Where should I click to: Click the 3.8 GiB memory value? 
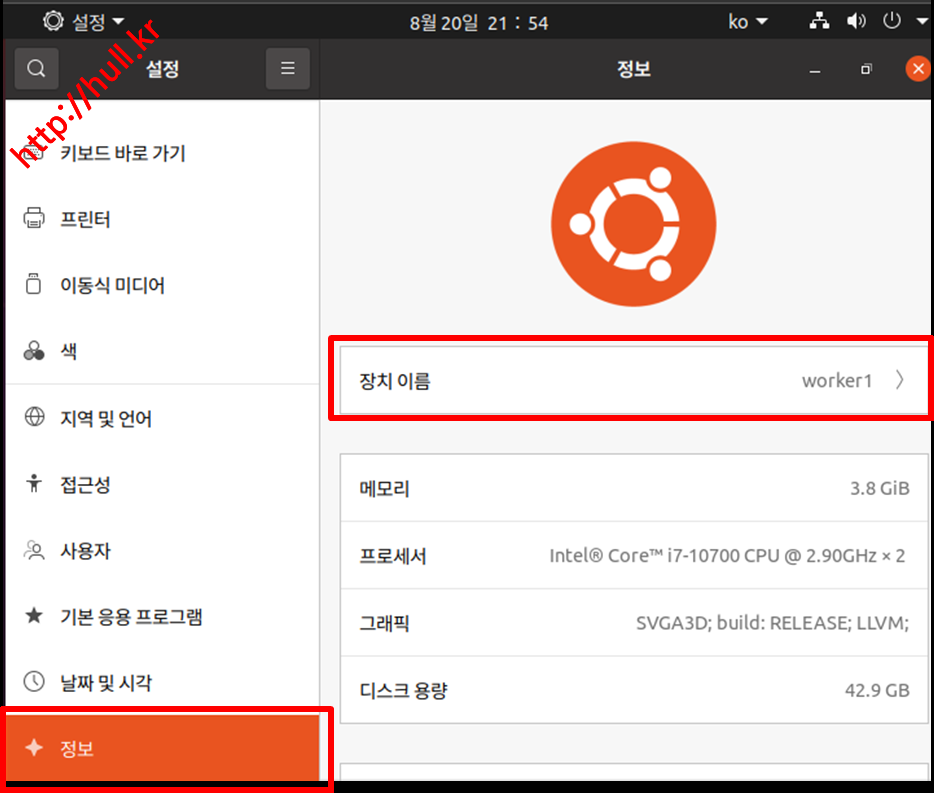(879, 489)
